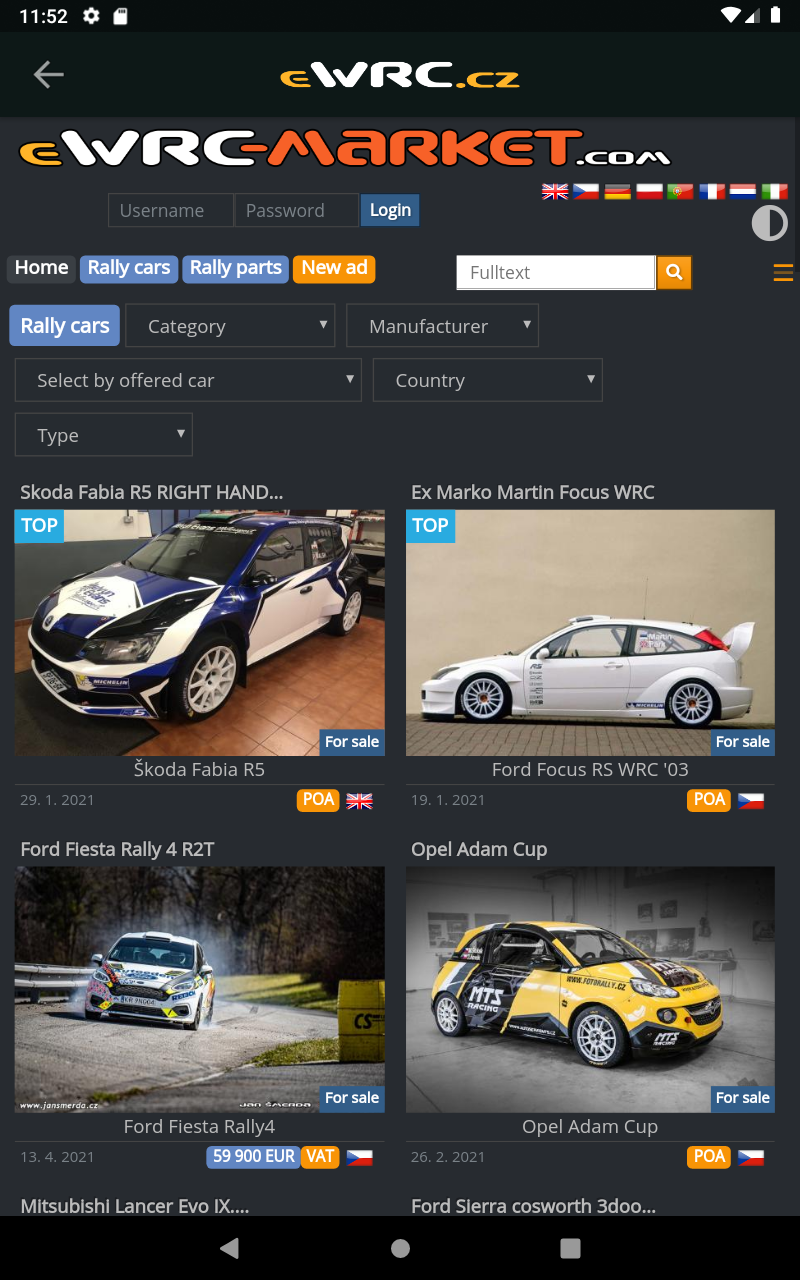Image resolution: width=800 pixels, height=1280 pixels.
Task: Click POA badge on Skoda Fabia listing
Action: 319,800
